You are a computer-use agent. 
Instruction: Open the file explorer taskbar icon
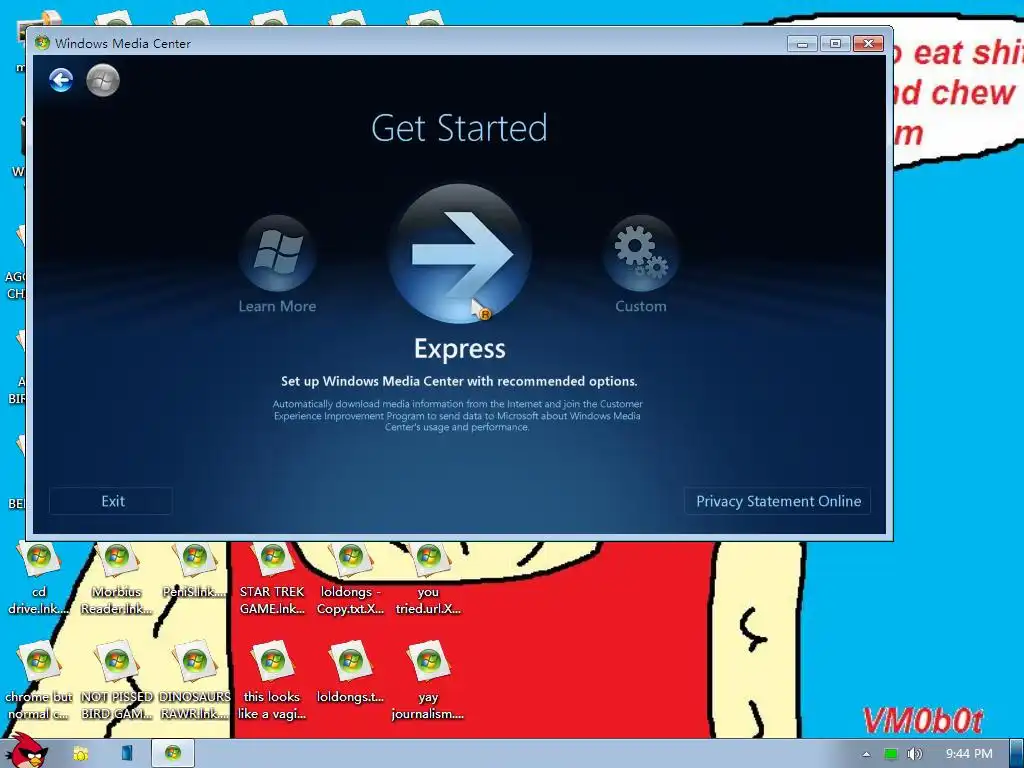[80, 753]
